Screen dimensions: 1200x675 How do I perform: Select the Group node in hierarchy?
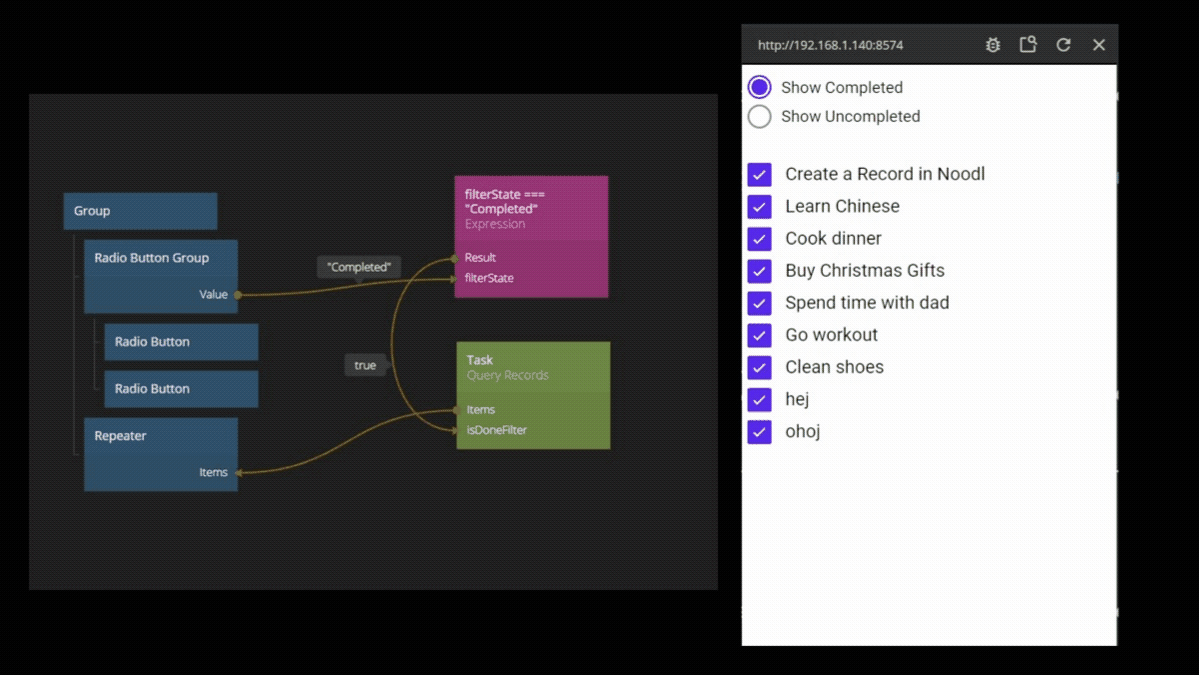pyautogui.click(x=140, y=211)
